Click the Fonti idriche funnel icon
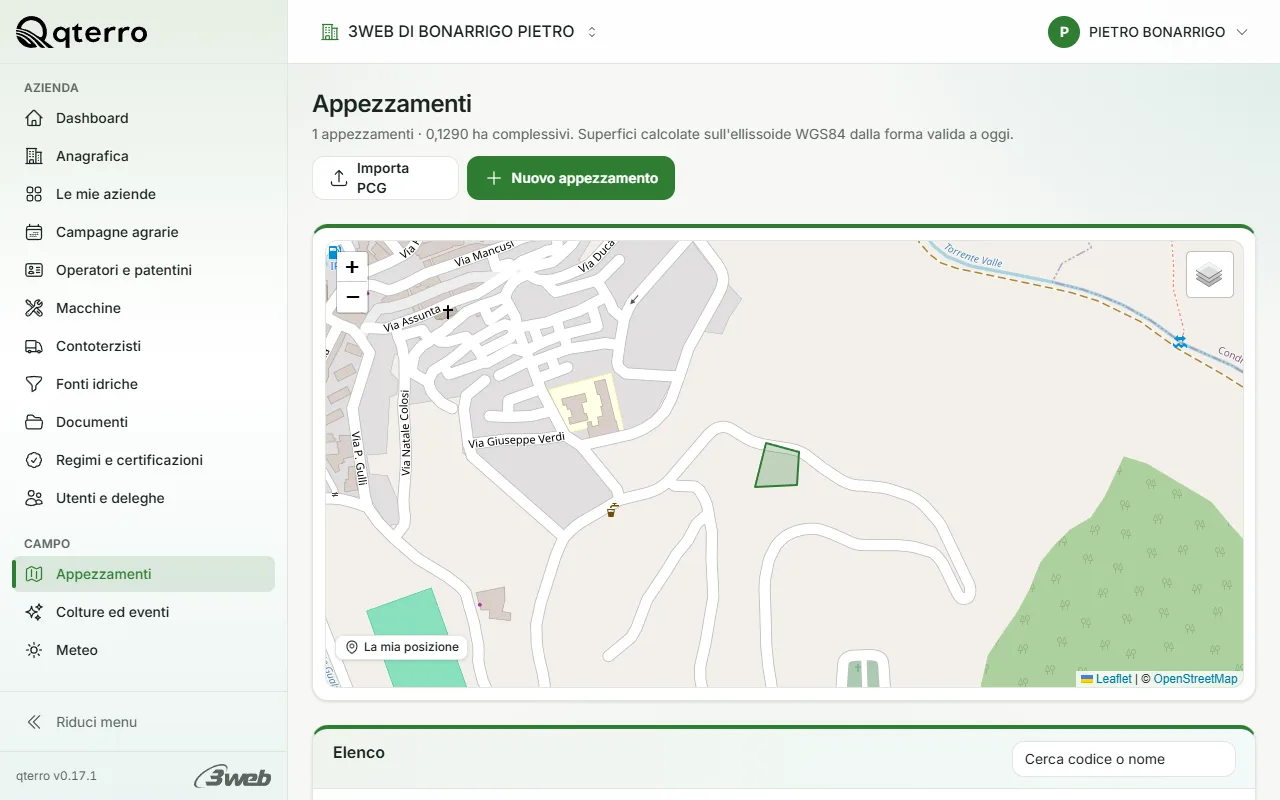 tap(34, 384)
